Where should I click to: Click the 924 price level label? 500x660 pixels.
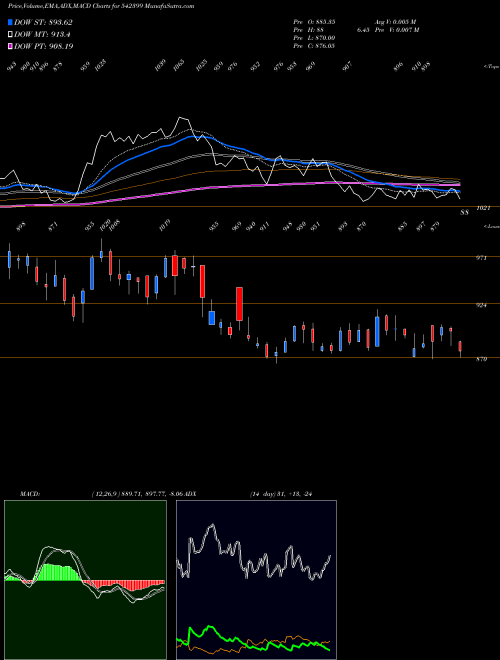tap(481, 305)
